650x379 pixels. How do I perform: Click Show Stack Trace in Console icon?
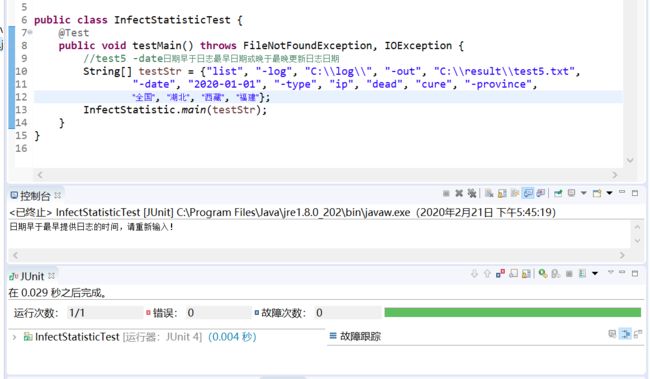pyautogui.click(x=612, y=334)
